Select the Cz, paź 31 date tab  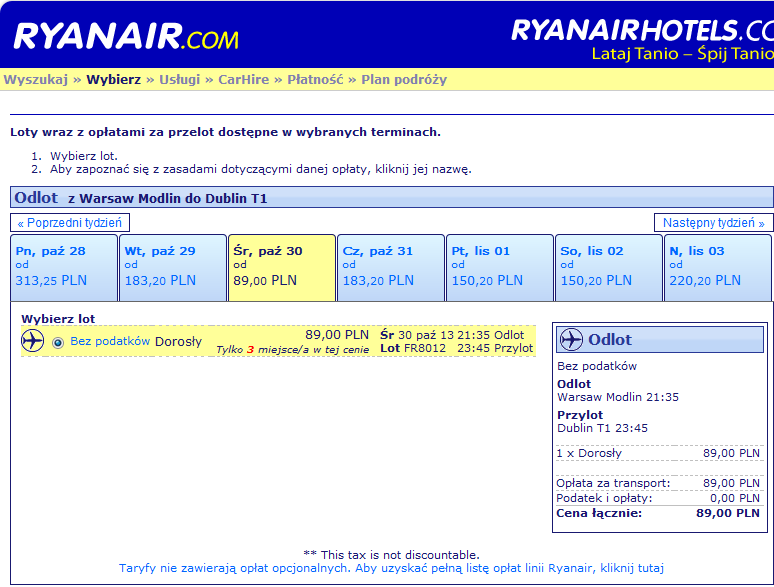click(x=391, y=268)
